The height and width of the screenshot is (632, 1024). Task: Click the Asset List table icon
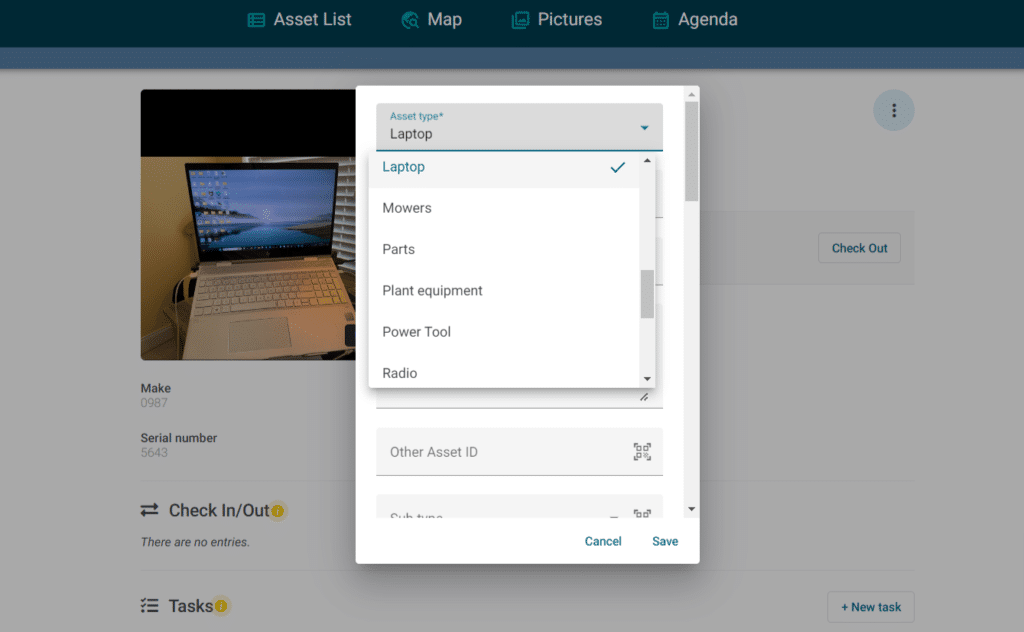pos(256,20)
